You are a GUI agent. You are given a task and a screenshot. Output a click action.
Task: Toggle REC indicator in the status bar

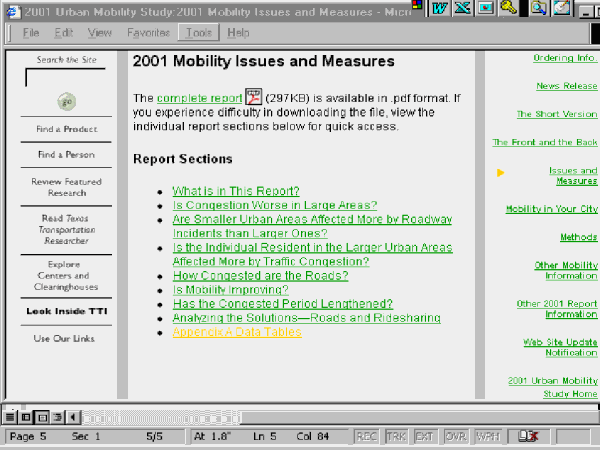coord(367,437)
